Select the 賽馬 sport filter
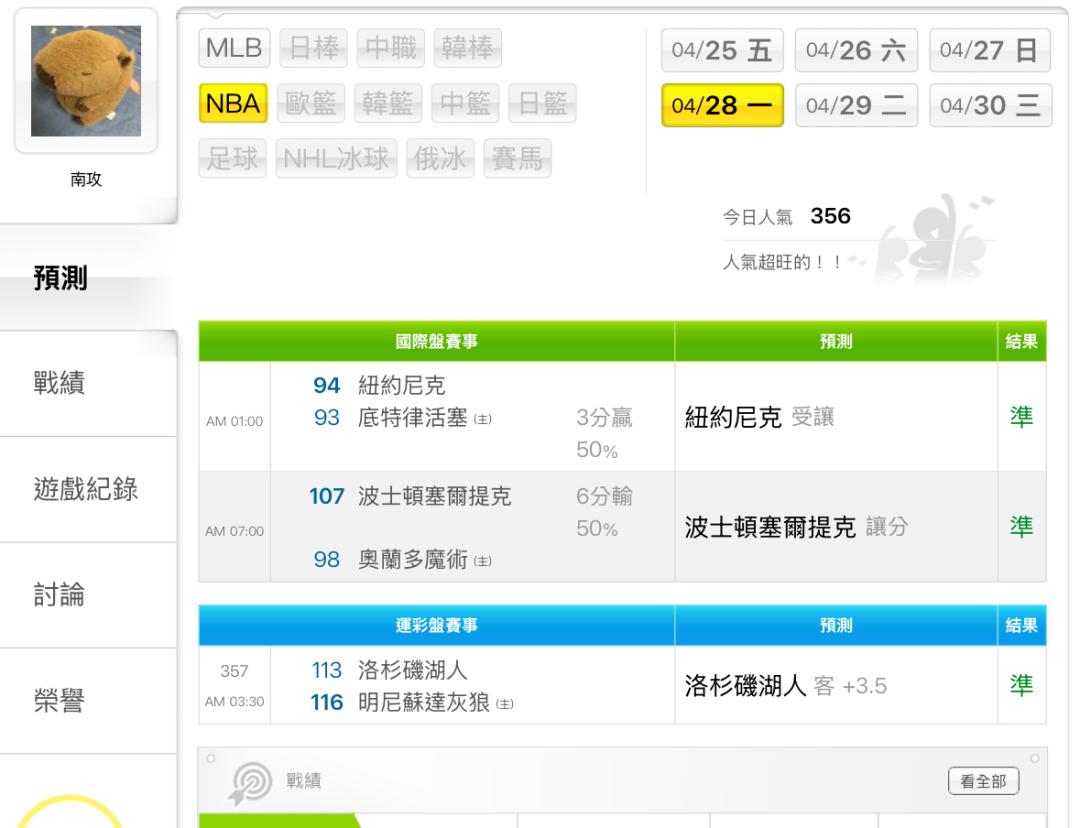1080x828 pixels. click(517, 158)
